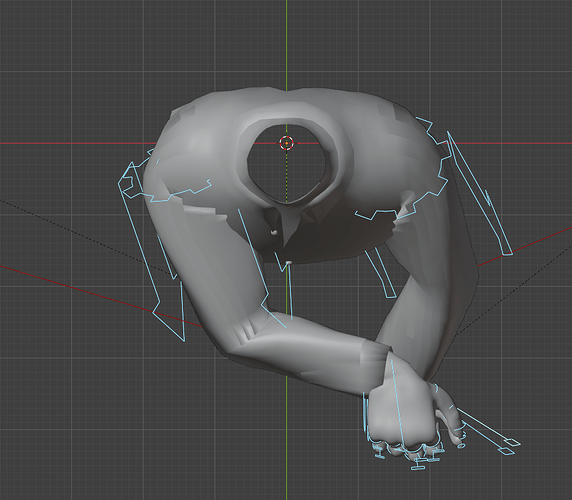Click the T-shaped finger controls under the knuckles
572x500 pixels.
point(410,455)
